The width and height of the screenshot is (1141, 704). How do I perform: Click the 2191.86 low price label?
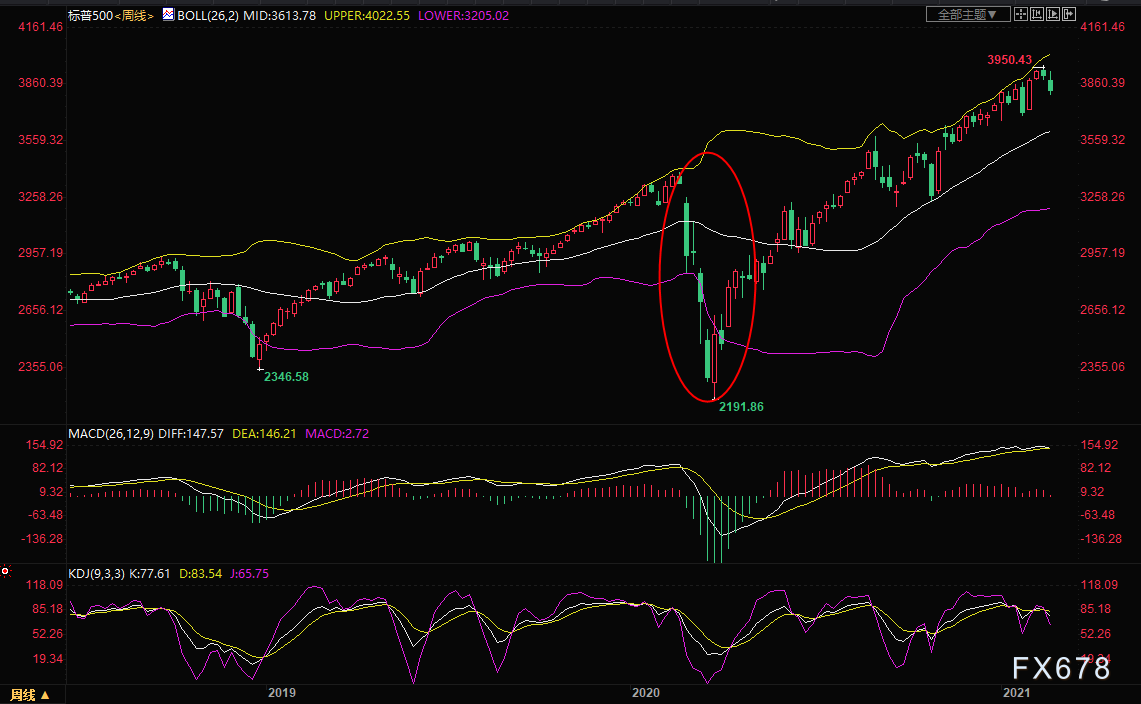click(x=742, y=407)
